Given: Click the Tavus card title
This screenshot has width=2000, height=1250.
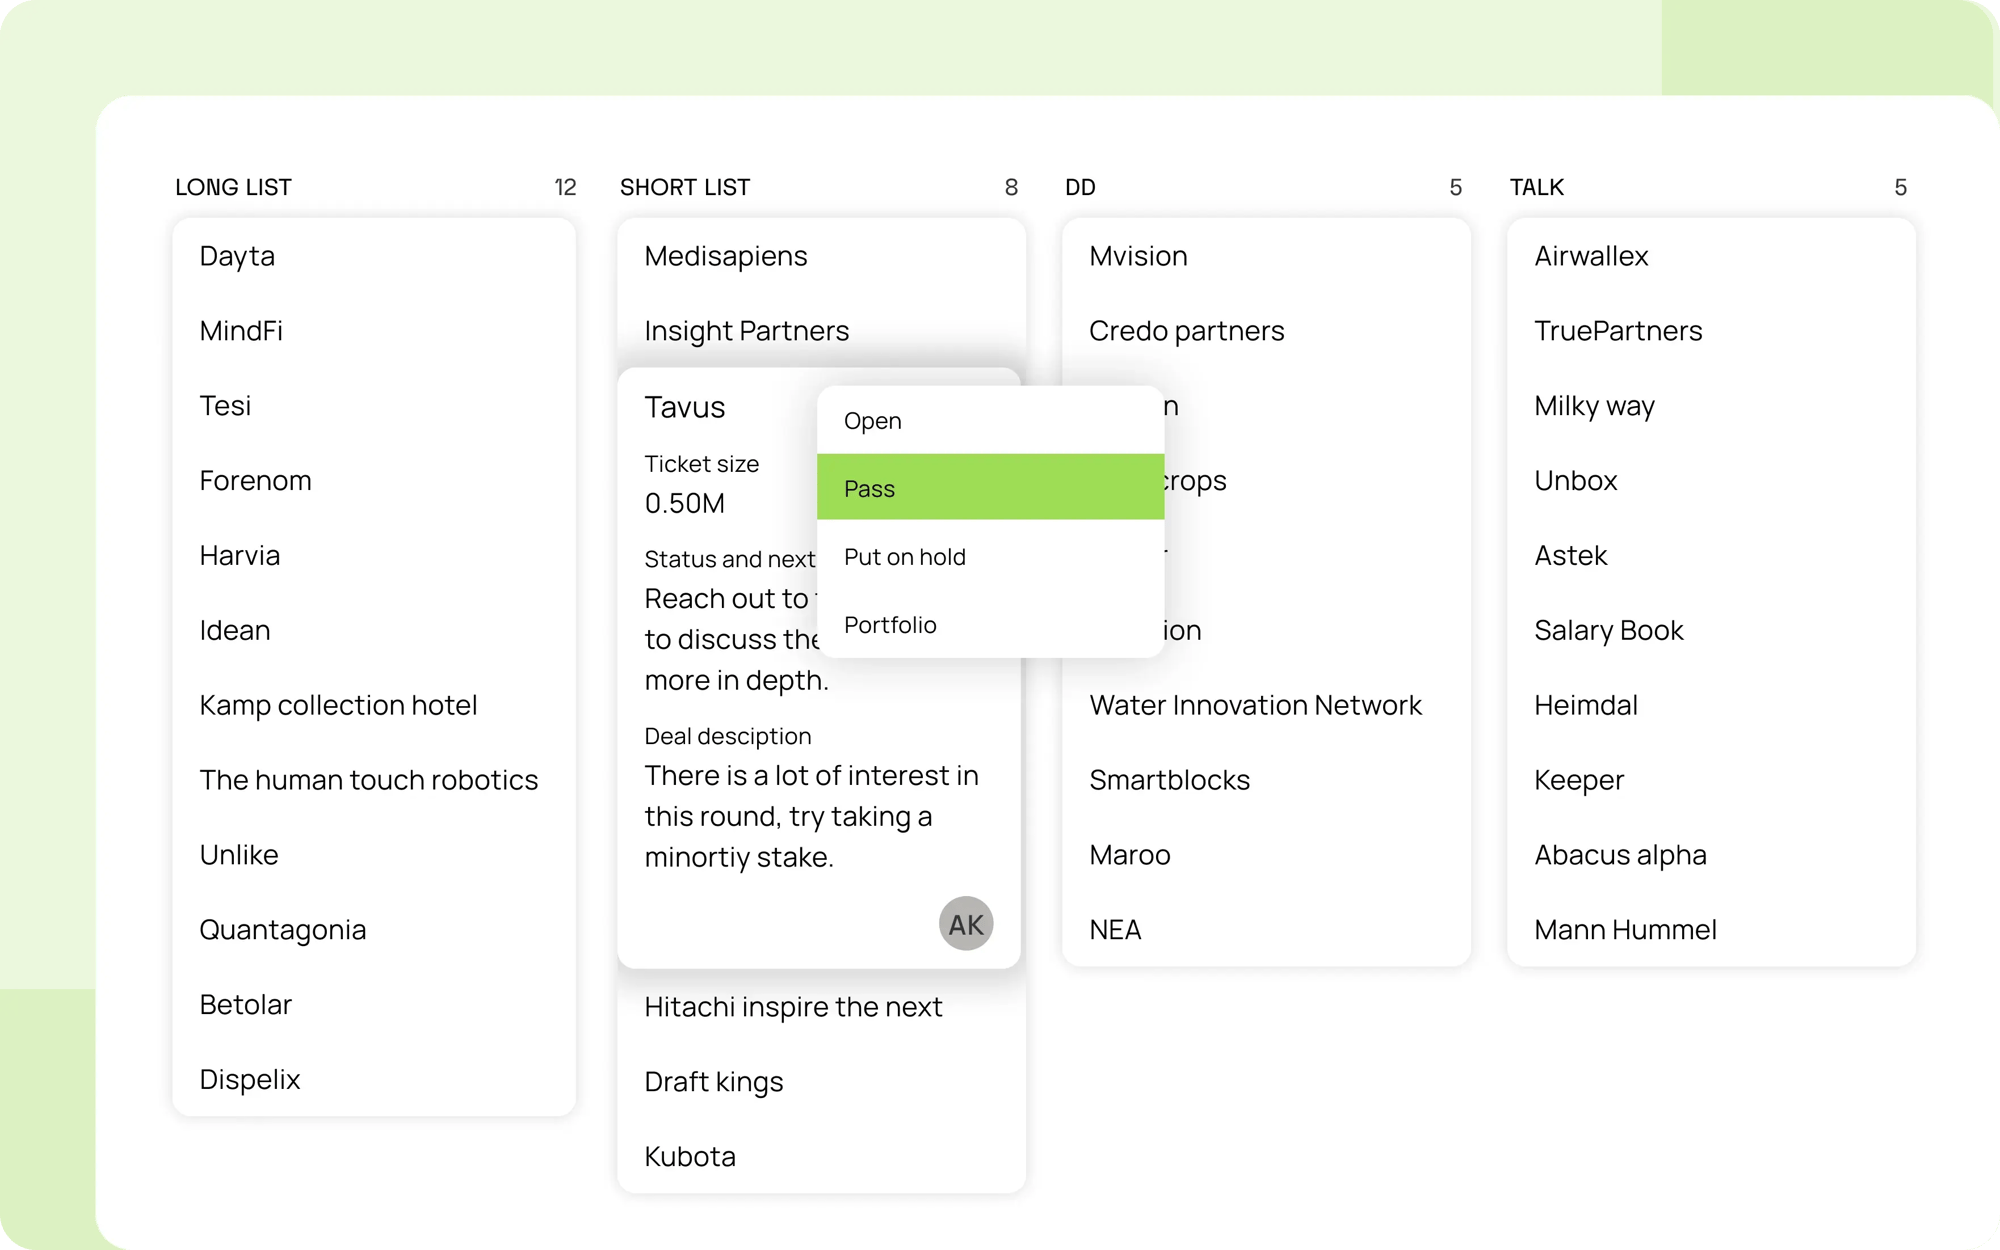Looking at the screenshot, I should coord(684,407).
